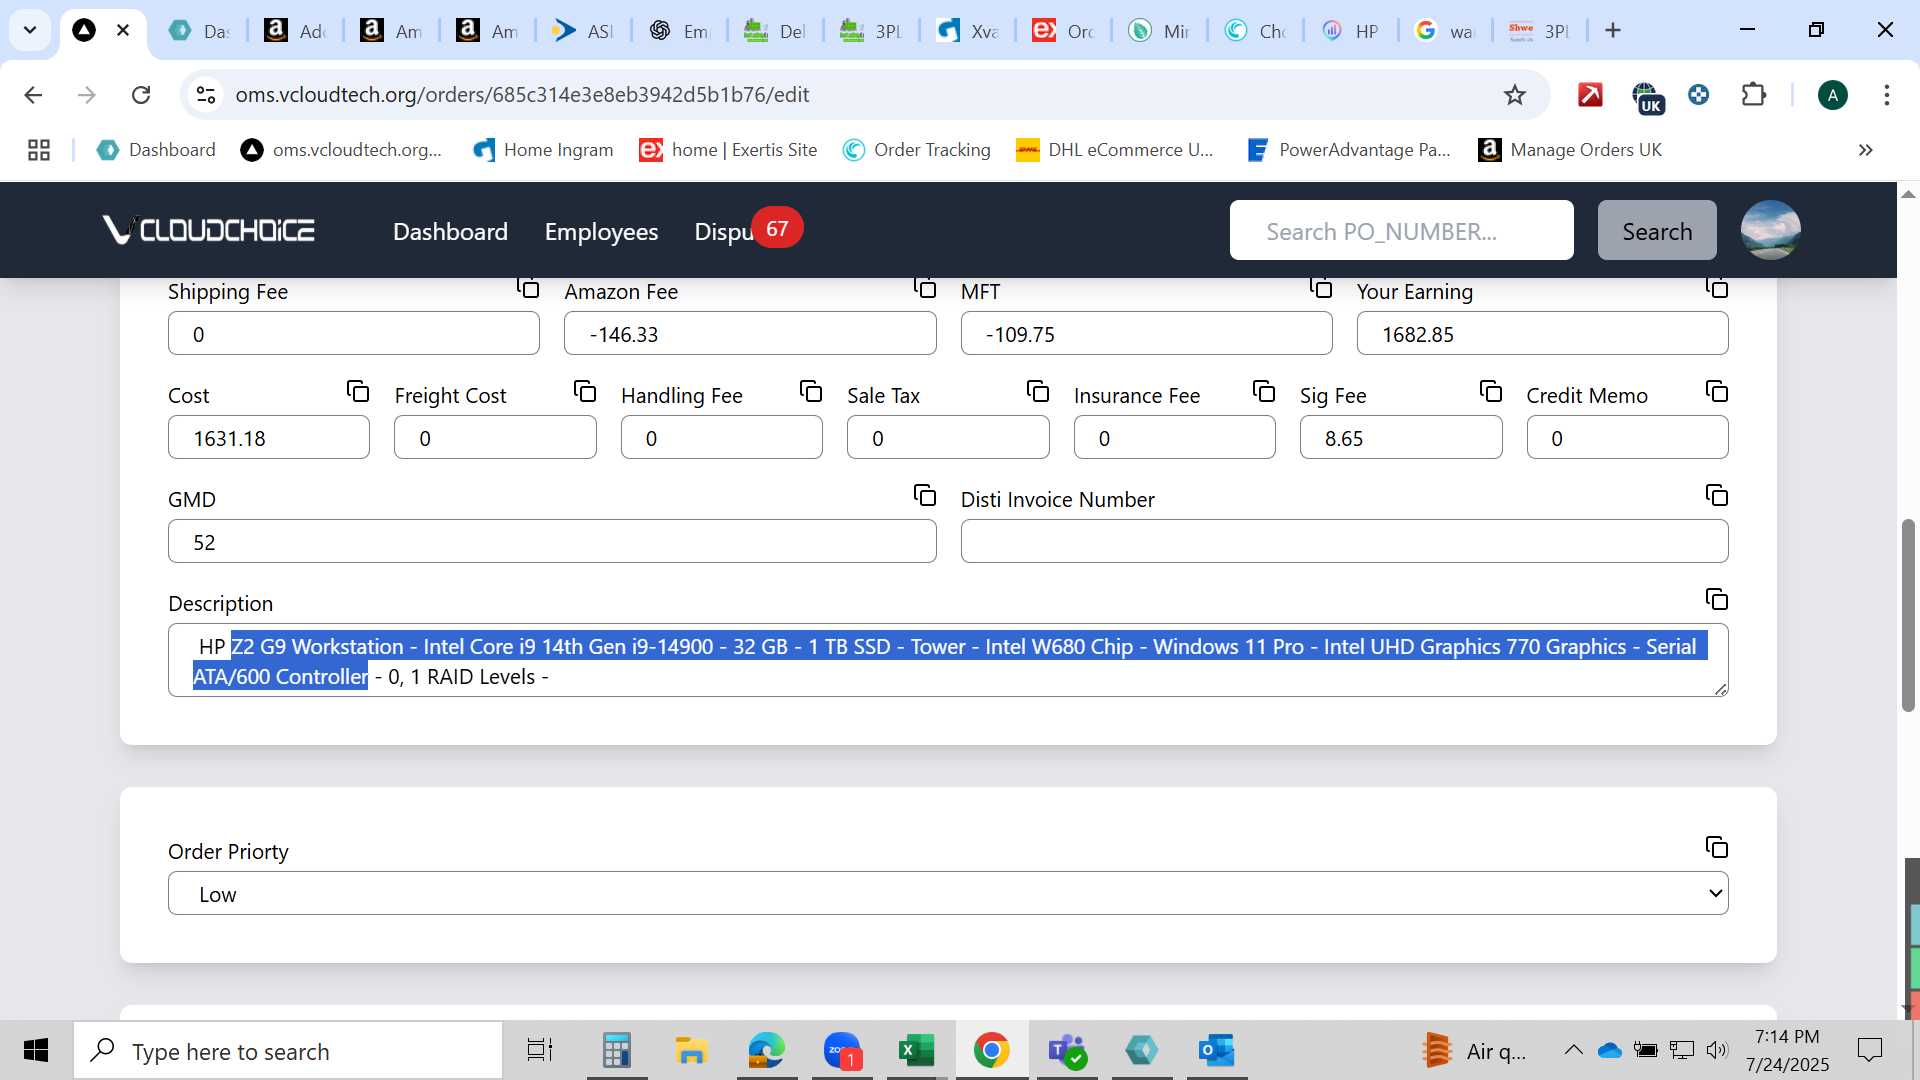Open the user profile picture menu
Image resolution: width=1920 pixels, height=1080 pixels.
pos(1770,230)
